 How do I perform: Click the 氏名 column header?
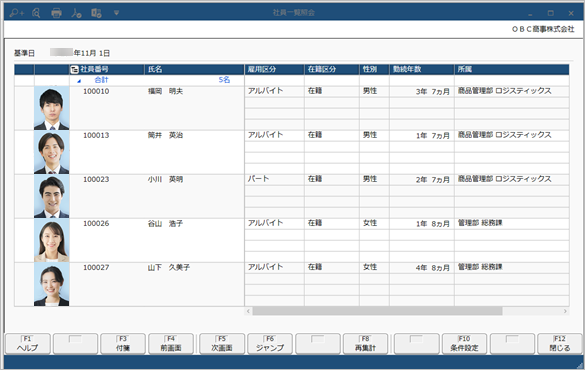[x=155, y=69]
